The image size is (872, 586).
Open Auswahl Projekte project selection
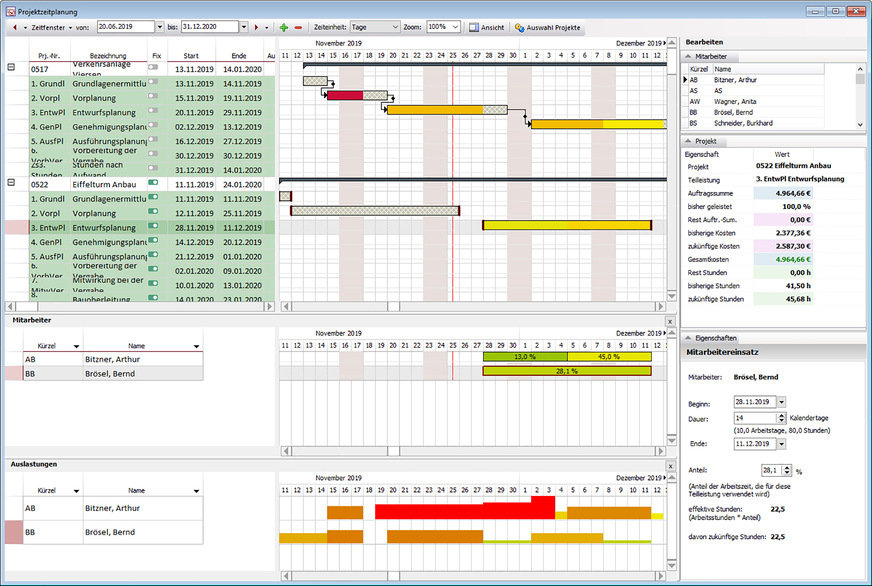tap(548, 27)
